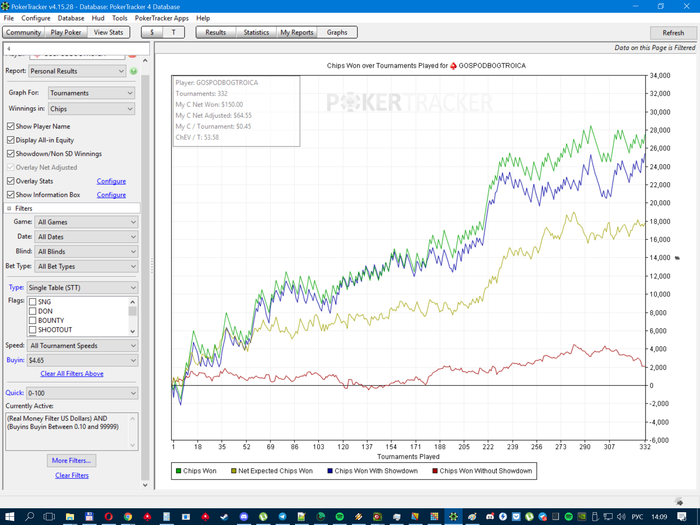
Task: Toggle Display All-in Equity checkbox
Action: (x=11, y=140)
